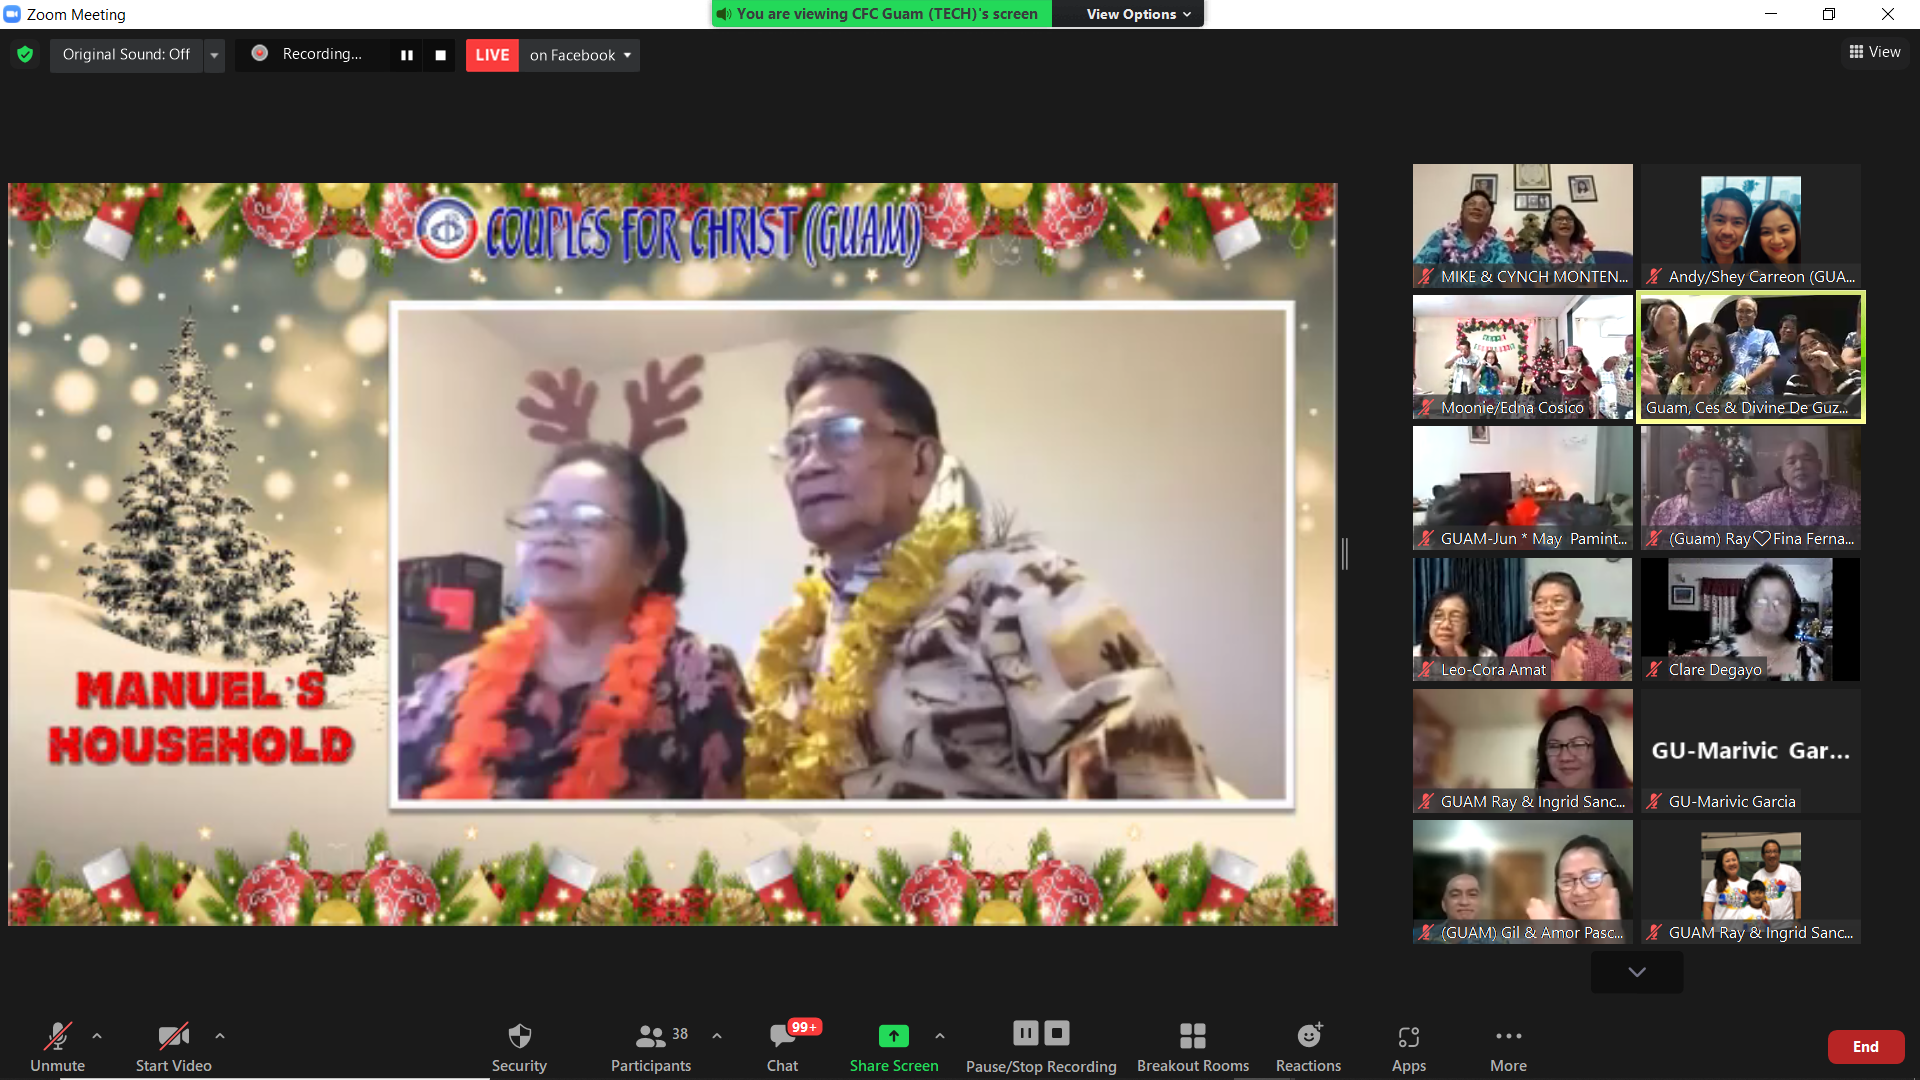The height and width of the screenshot is (1080, 1920).
Task: Expand Share Screen options caret
Action: tap(940, 1036)
